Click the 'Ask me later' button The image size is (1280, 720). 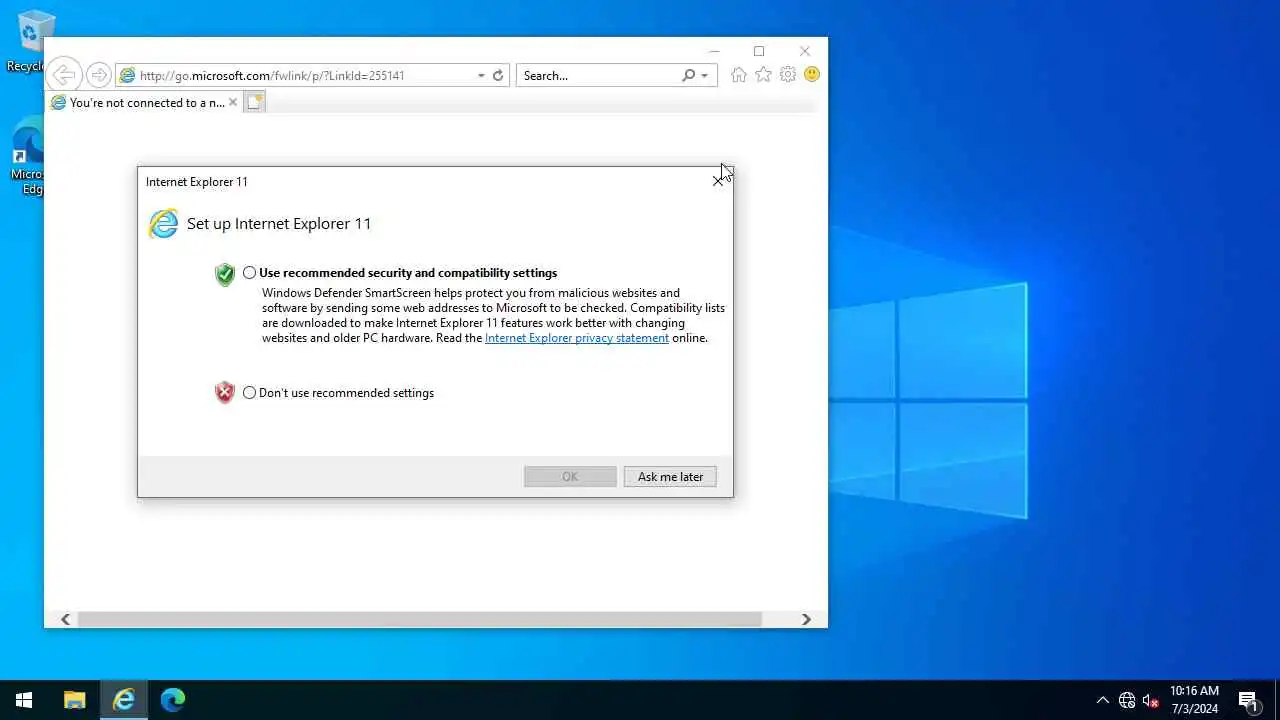[x=670, y=477]
